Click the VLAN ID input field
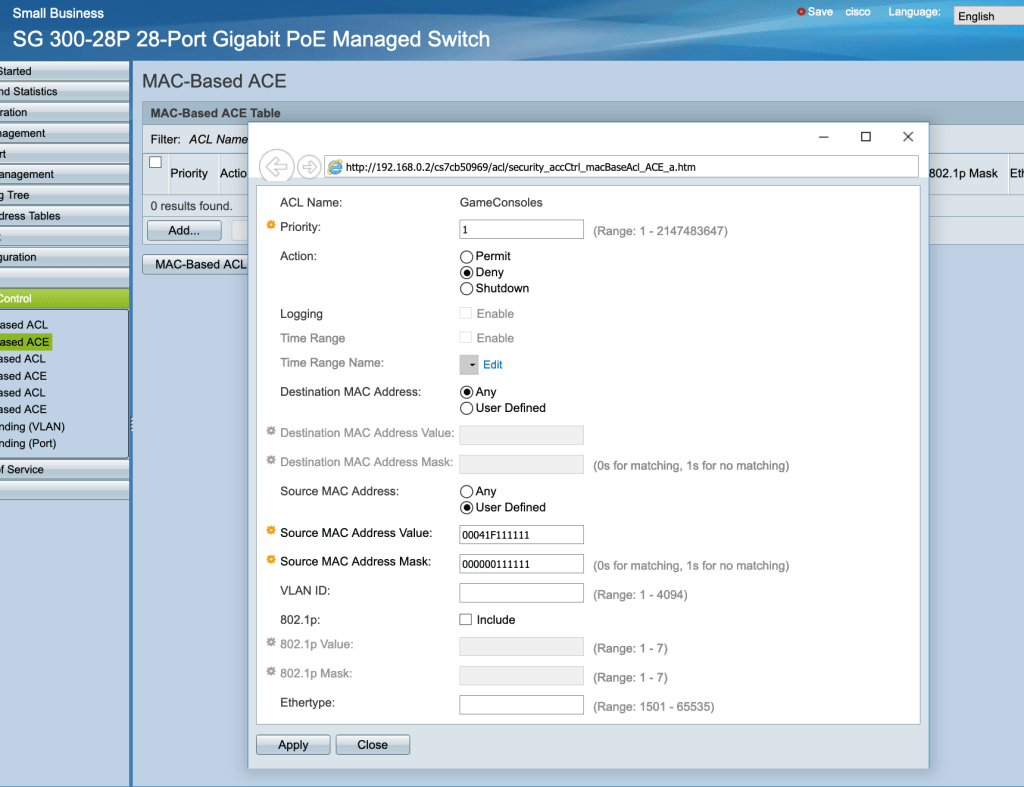The height and width of the screenshot is (787, 1024). (x=521, y=594)
